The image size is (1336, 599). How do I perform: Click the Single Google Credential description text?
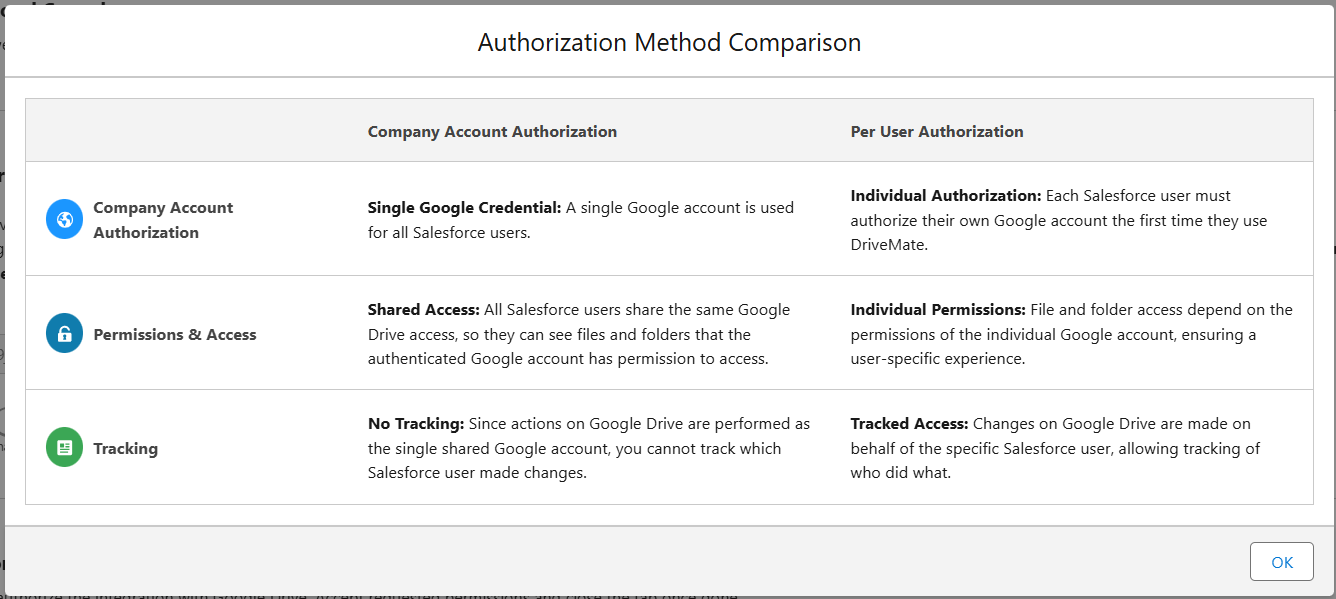pos(580,219)
